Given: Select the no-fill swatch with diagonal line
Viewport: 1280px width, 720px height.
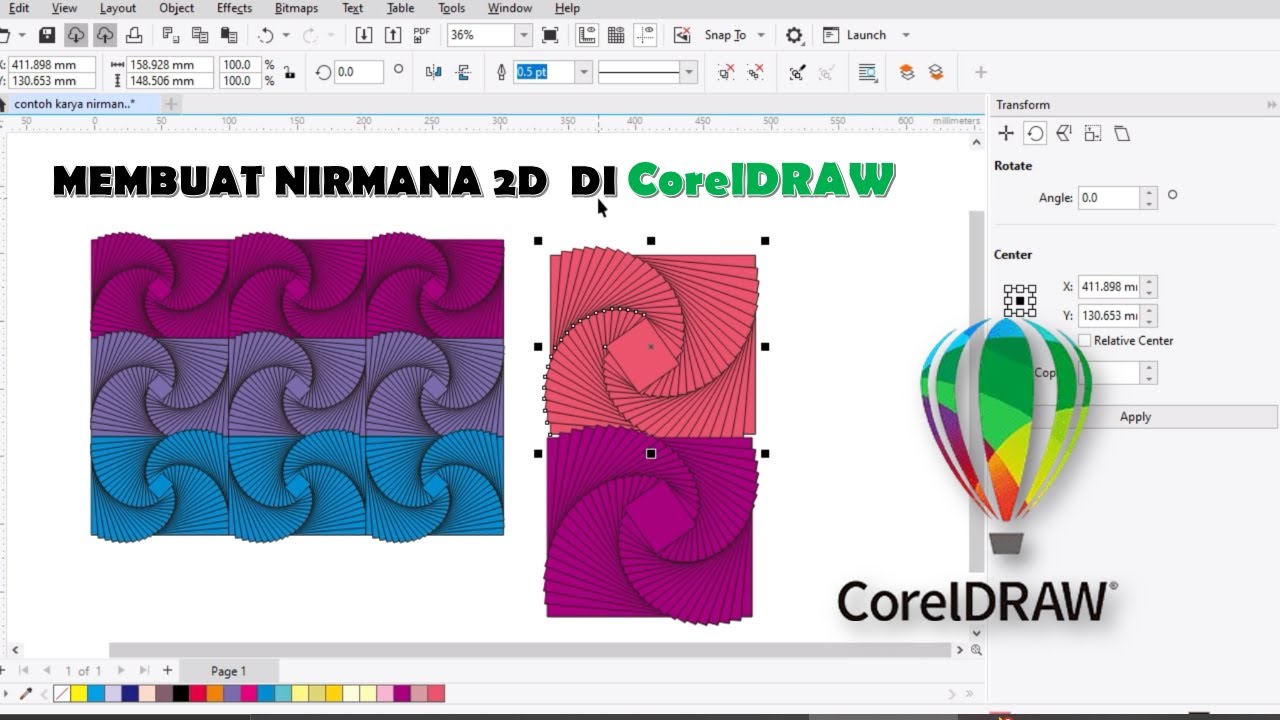Looking at the screenshot, I should pos(62,693).
